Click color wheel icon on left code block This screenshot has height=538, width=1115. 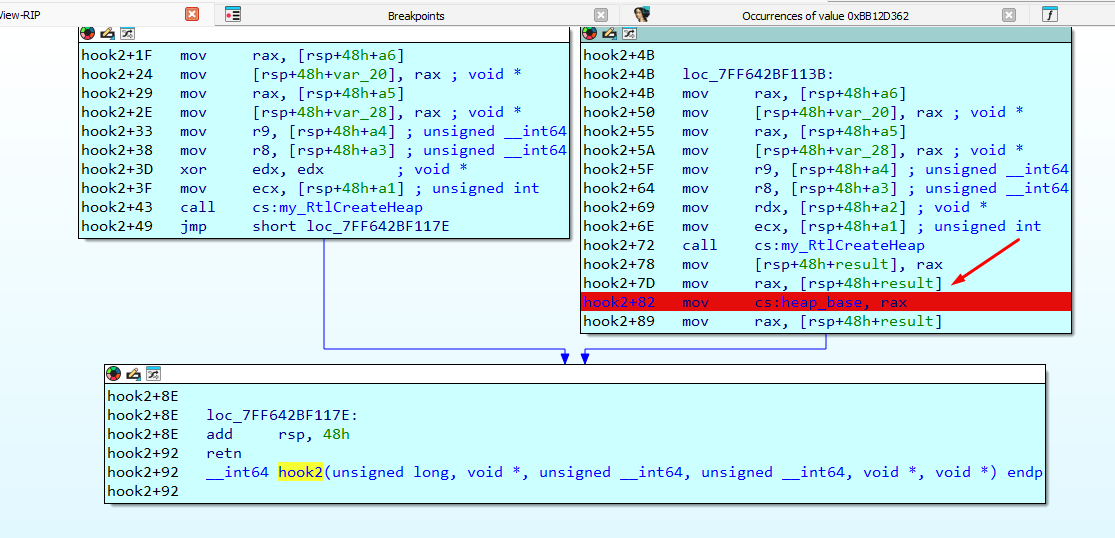(x=87, y=33)
